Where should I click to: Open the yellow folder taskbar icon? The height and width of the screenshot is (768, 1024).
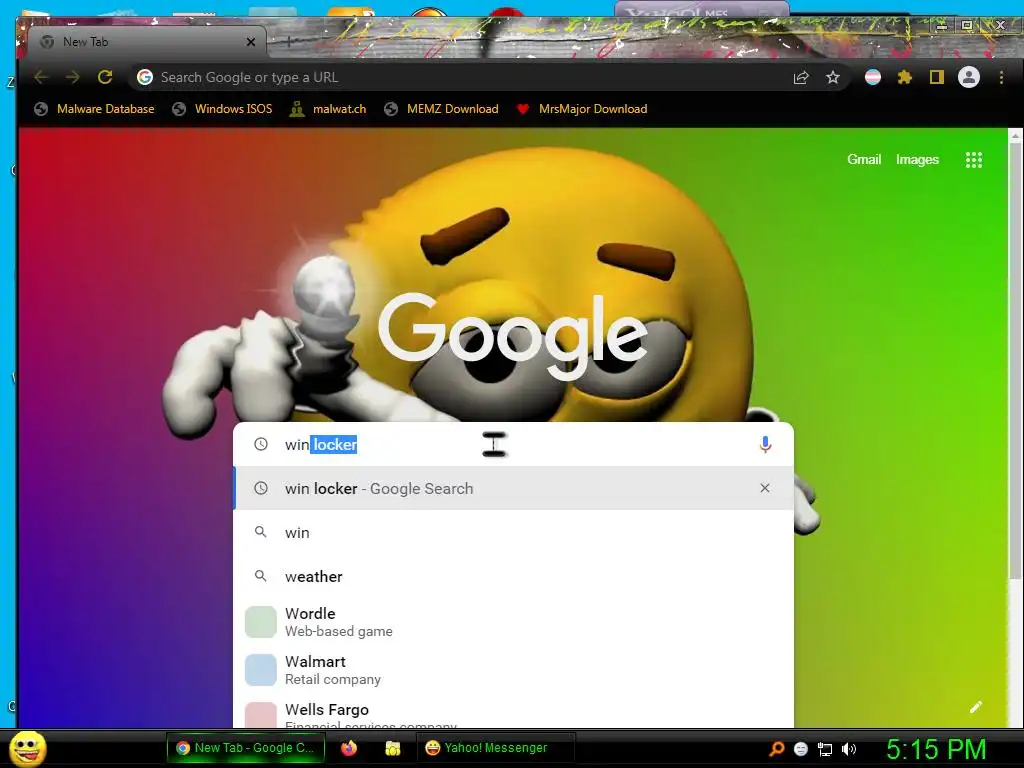coord(392,748)
